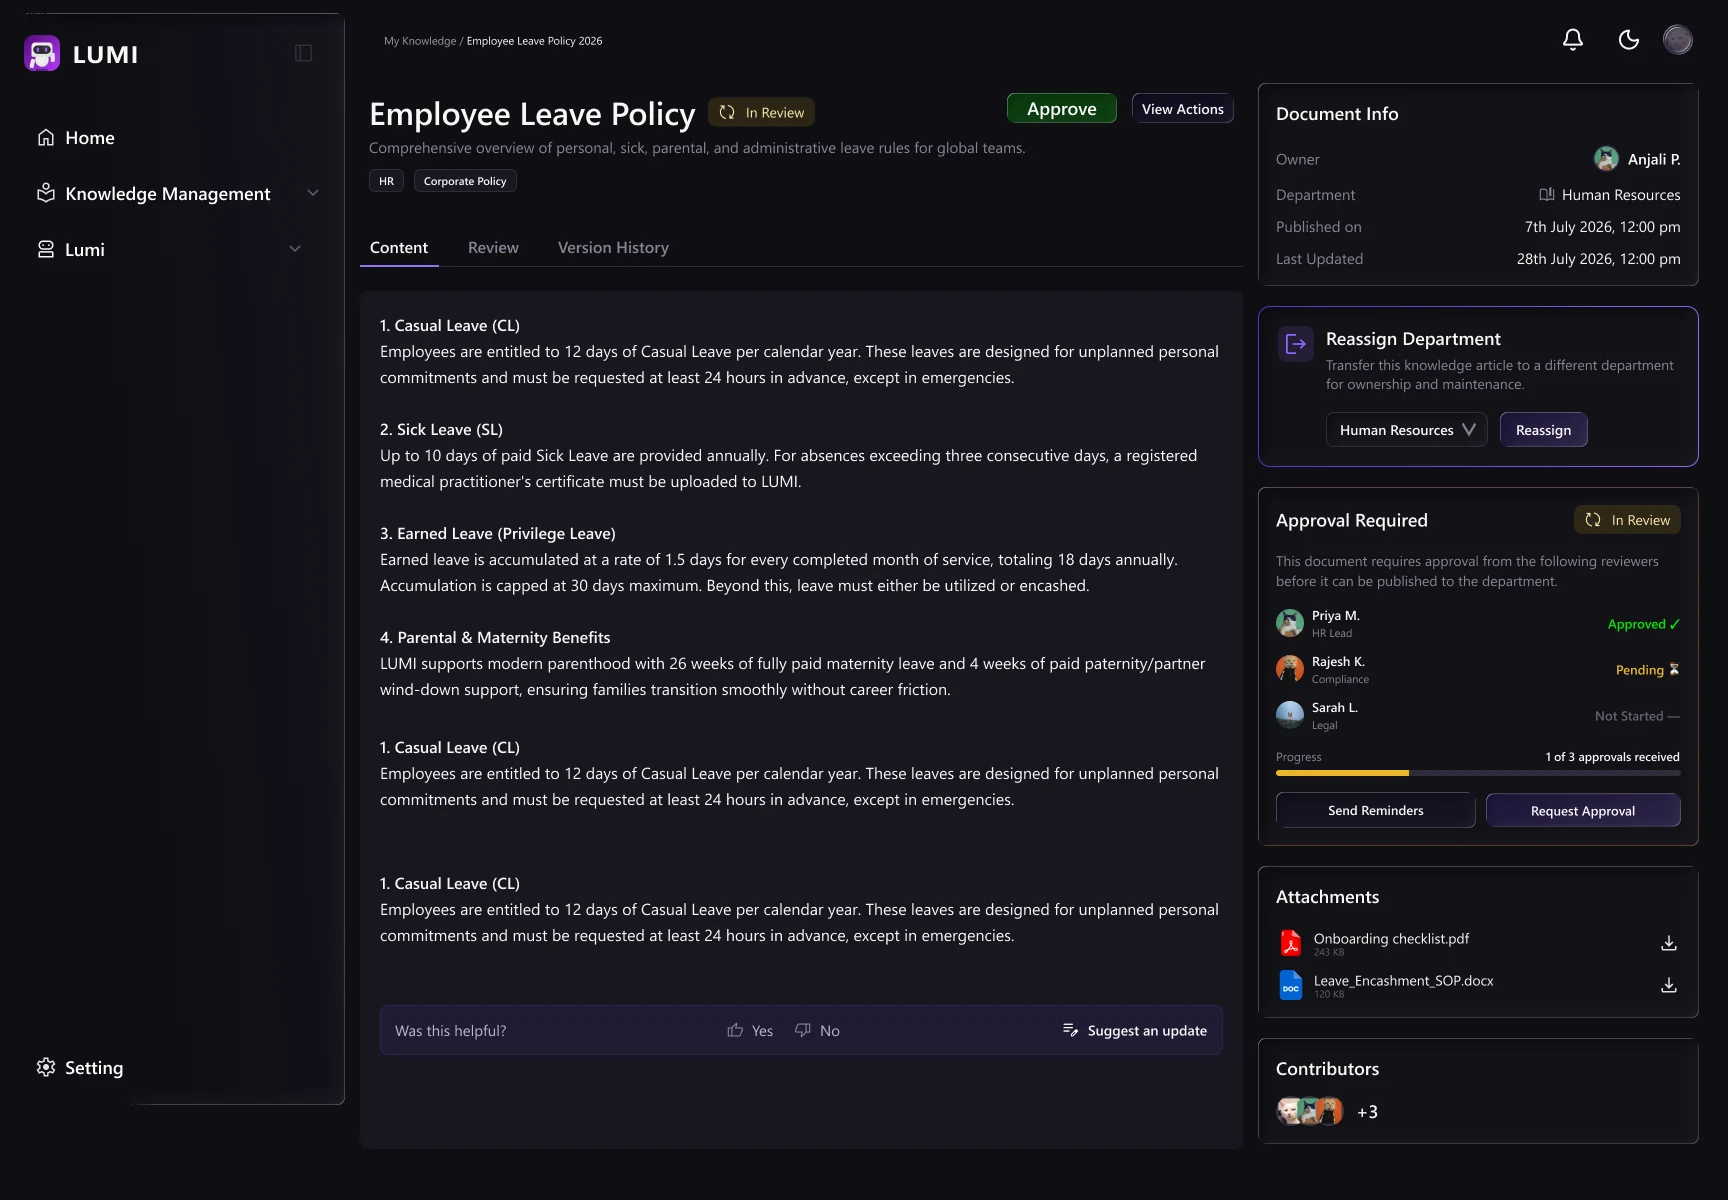
Task: Click Not Started status for Sarah L.
Action: pos(1637,715)
